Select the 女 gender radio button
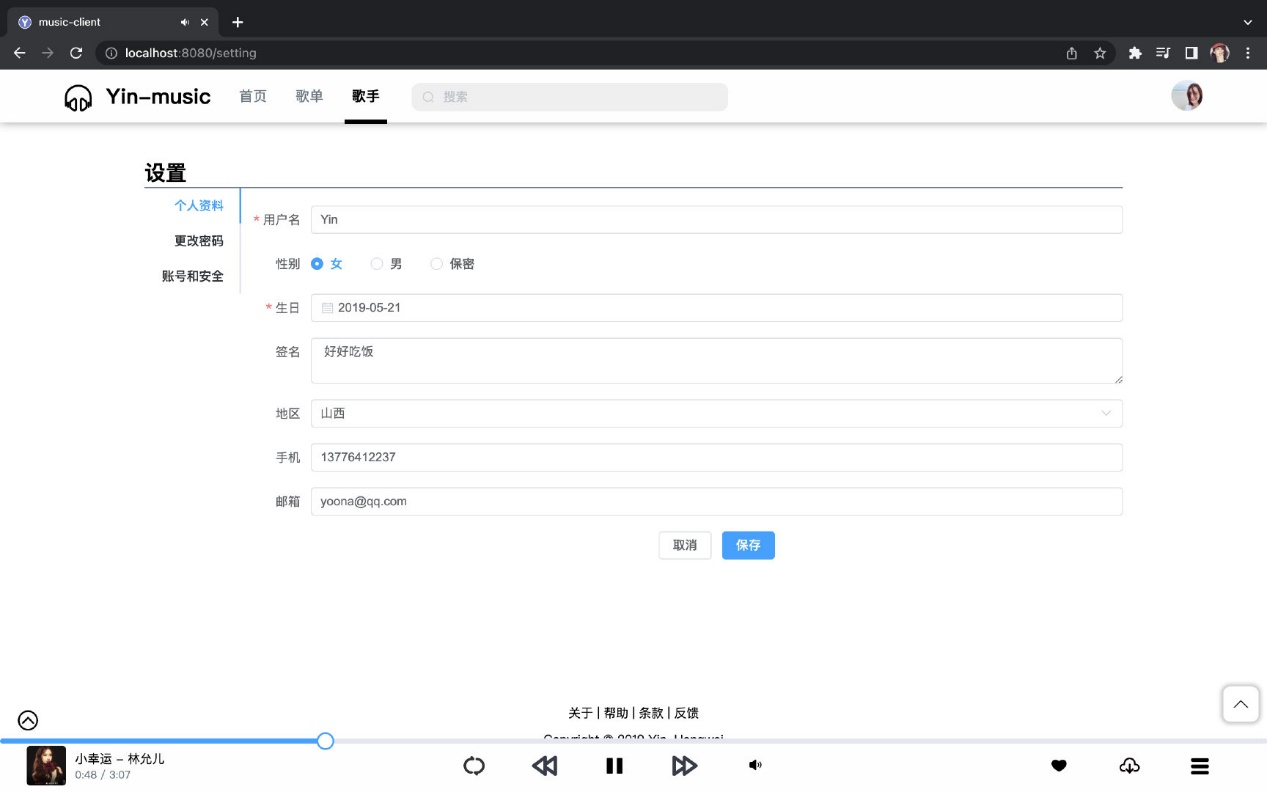 [317, 264]
